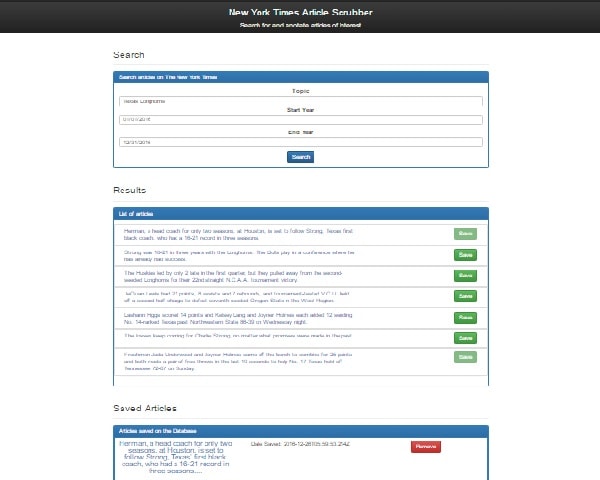
Task: Click the 'List of articles' panel header
Action: (301, 214)
